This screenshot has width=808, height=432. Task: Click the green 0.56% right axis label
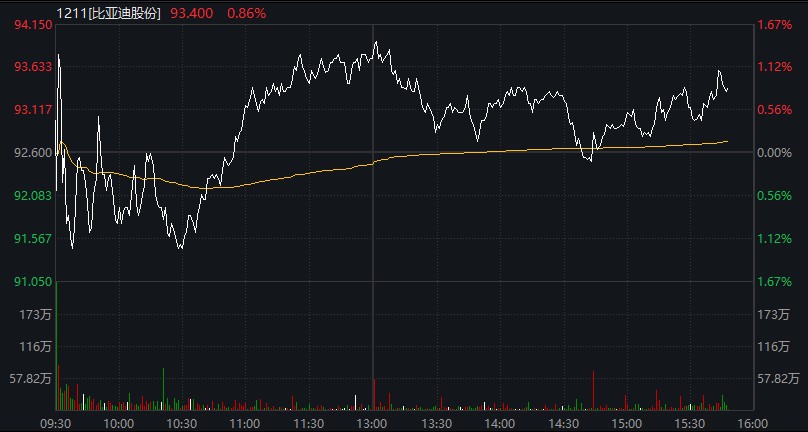tap(778, 196)
